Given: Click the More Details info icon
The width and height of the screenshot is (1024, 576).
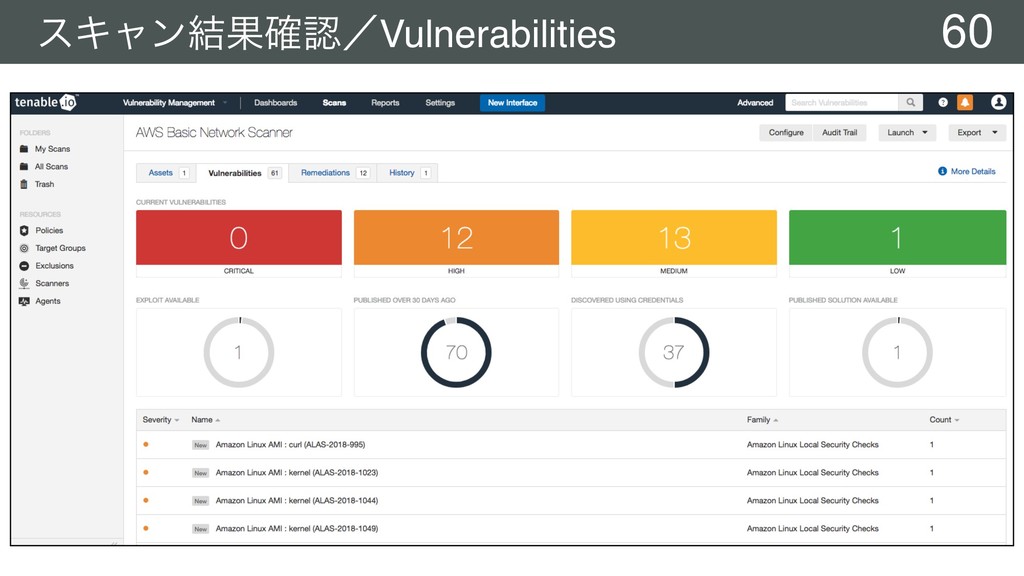Looking at the screenshot, I should 942,171.
